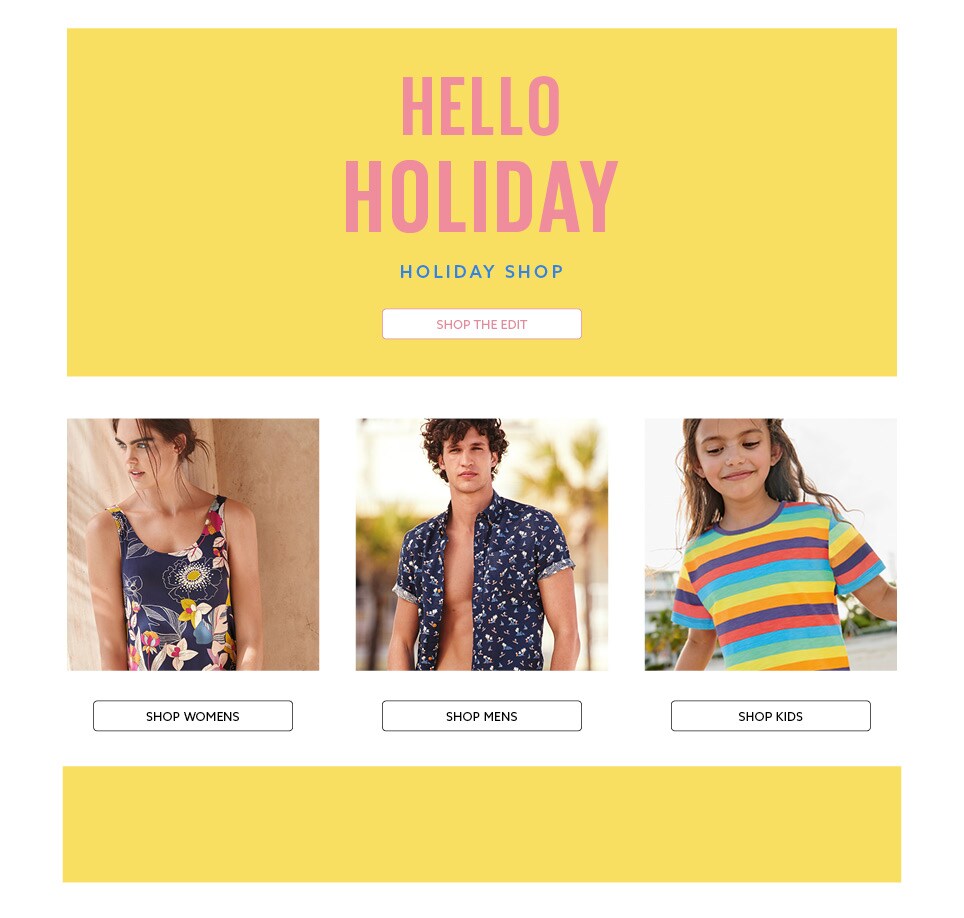This screenshot has width=964, height=918.
Task: Click the yellow flower on woman's top
Action: click(194, 576)
